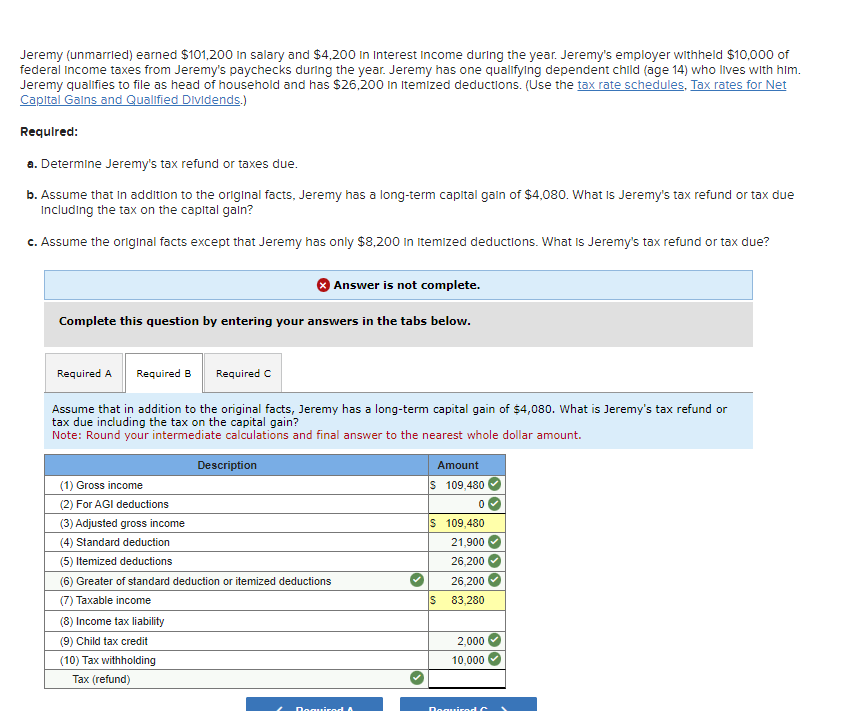Click the green checkmark beside Gross income amount
The height and width of the screenshot is (711, 852).
coord(494,484)
